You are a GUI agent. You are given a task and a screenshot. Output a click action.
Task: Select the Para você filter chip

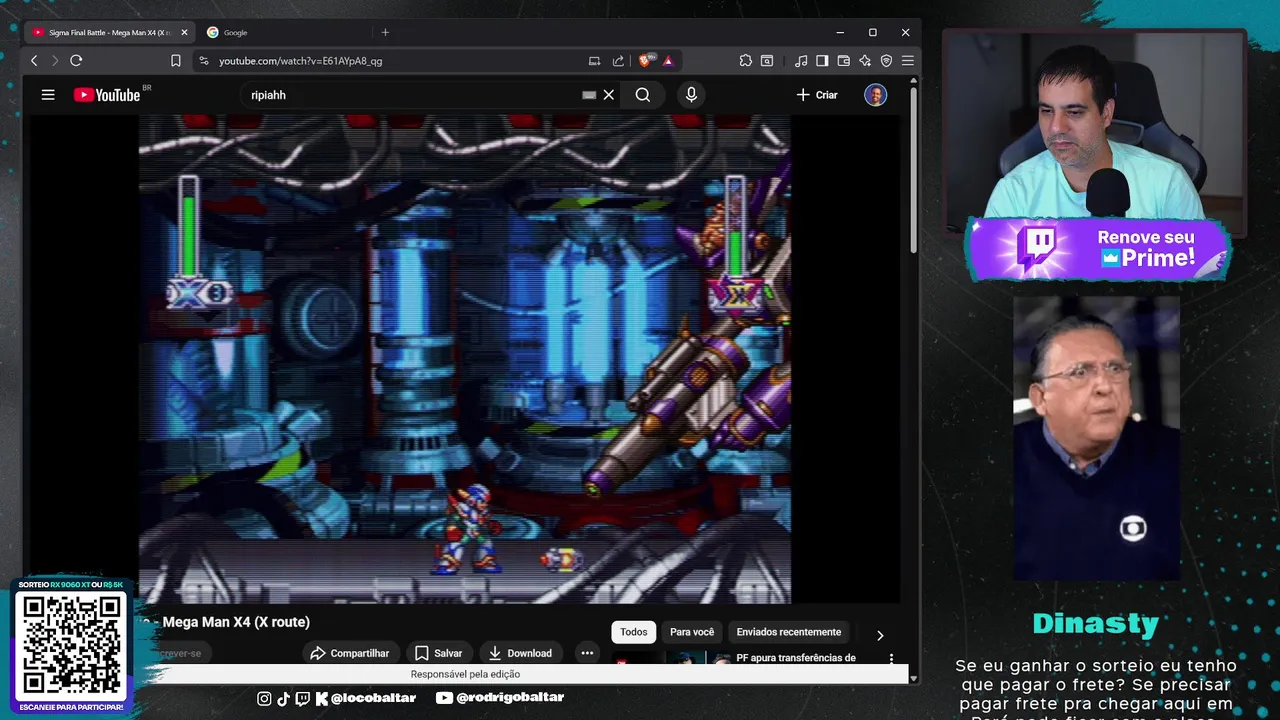click(692, 632)
